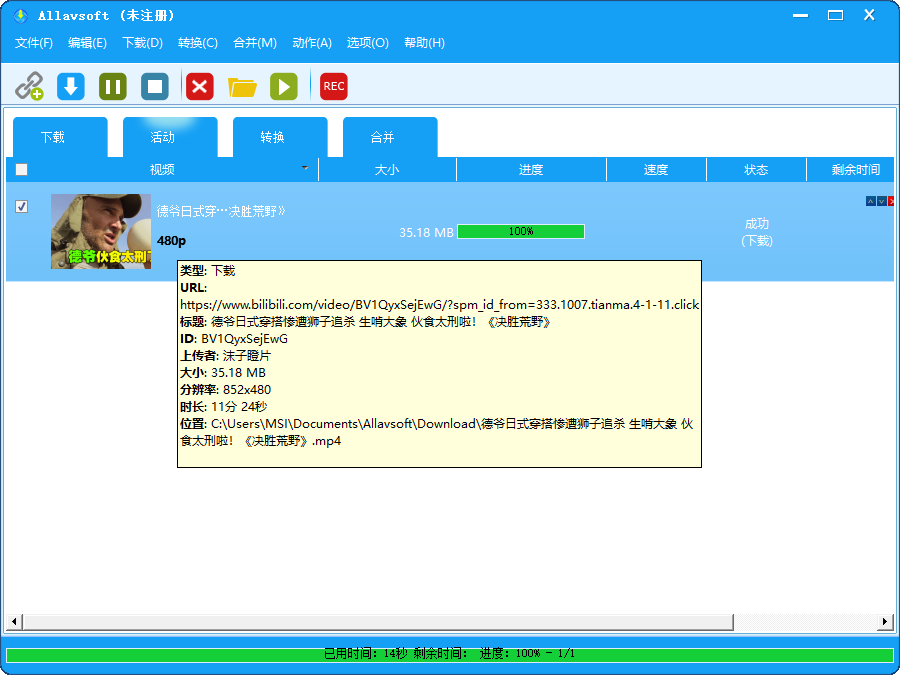Click the video thumbnail of 德爷日式穿越
Image resolution: width=900 pixels, height=675 pixels.
(100, 231)
